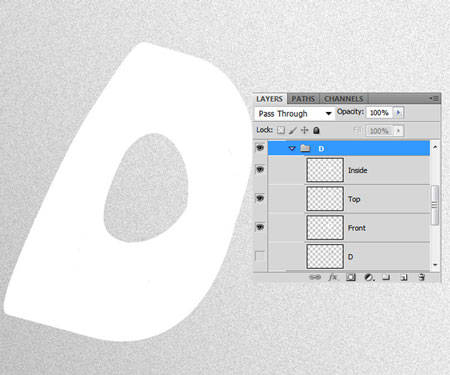The image size is (450, 375).
Task: Switch to the Channels tab
Action: pyautogui.click(x=344, y=99)
